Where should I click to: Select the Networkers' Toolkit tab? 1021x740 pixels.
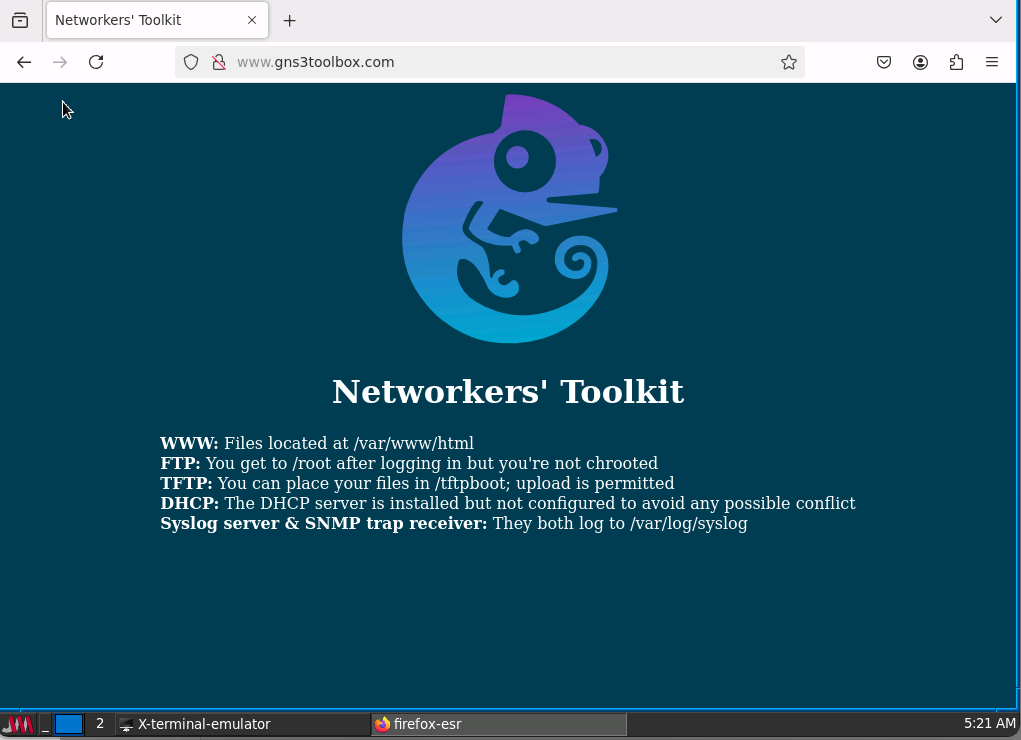(158, 20)
